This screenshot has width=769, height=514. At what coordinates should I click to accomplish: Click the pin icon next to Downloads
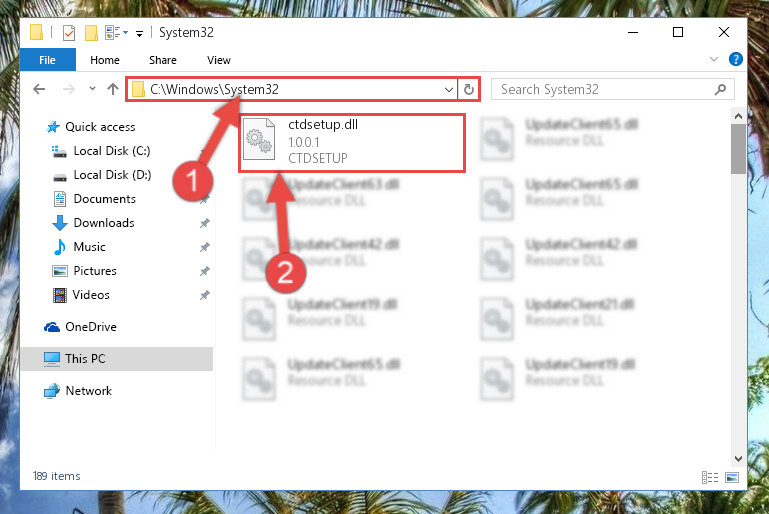pyautogui.click(x=205, y=223)
